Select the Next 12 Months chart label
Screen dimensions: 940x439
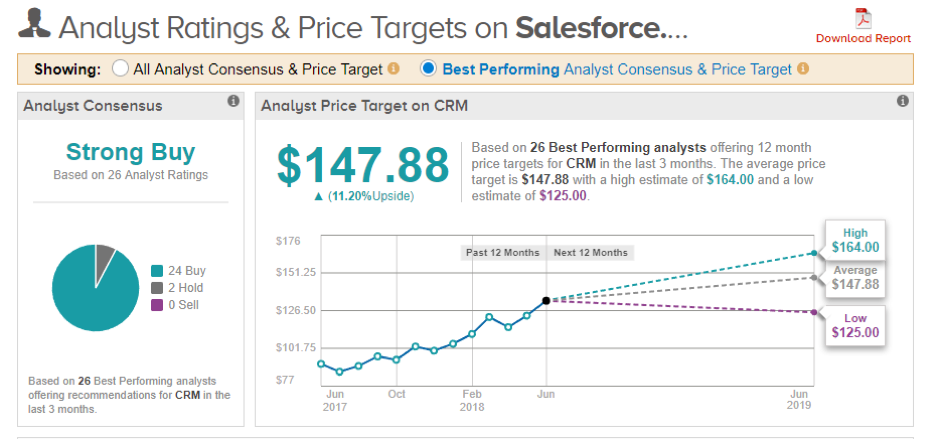590,252
